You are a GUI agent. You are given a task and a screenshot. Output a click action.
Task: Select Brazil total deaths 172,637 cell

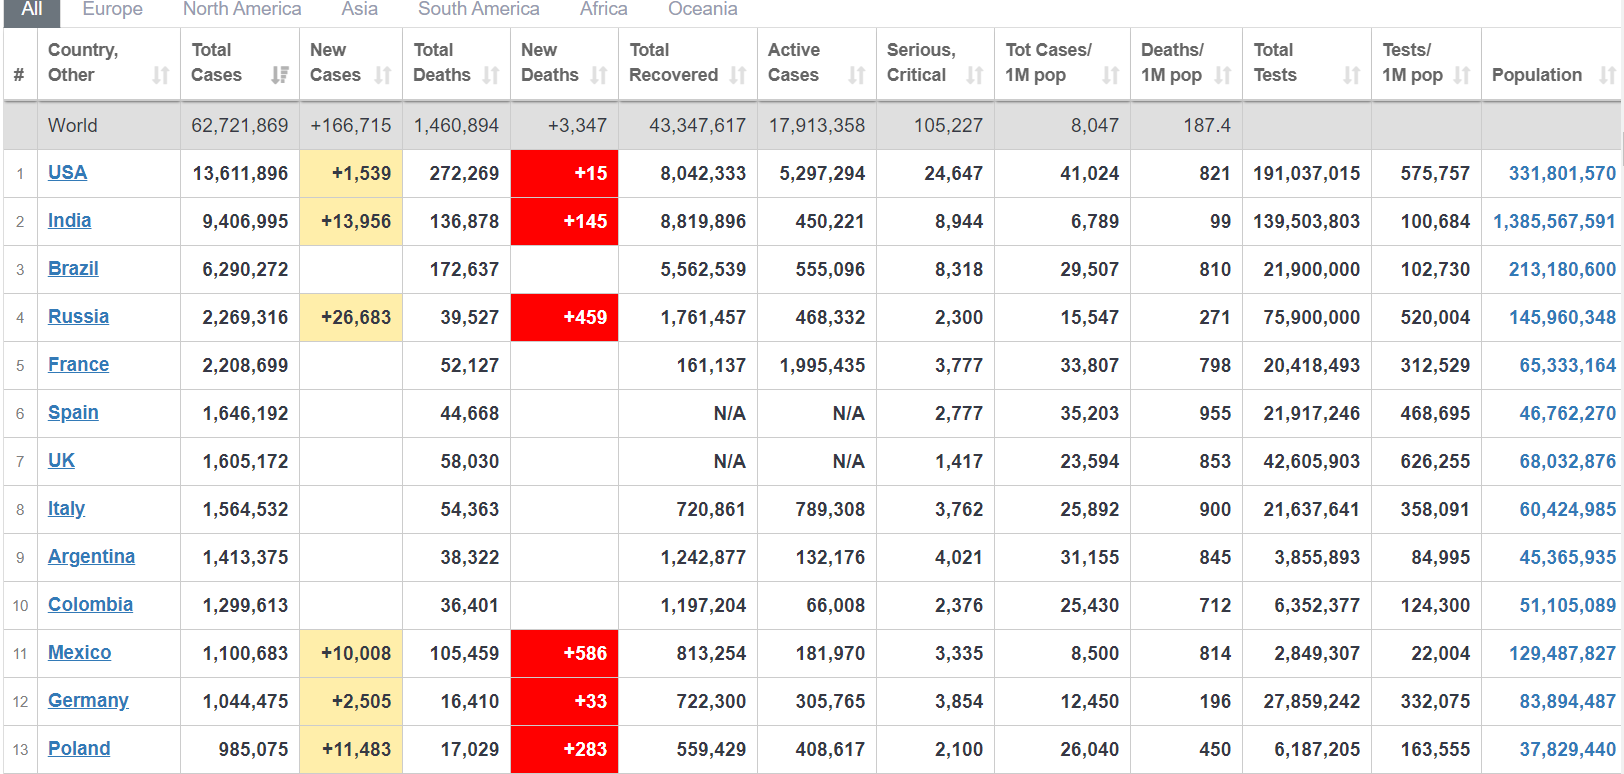tap(456, 269)
